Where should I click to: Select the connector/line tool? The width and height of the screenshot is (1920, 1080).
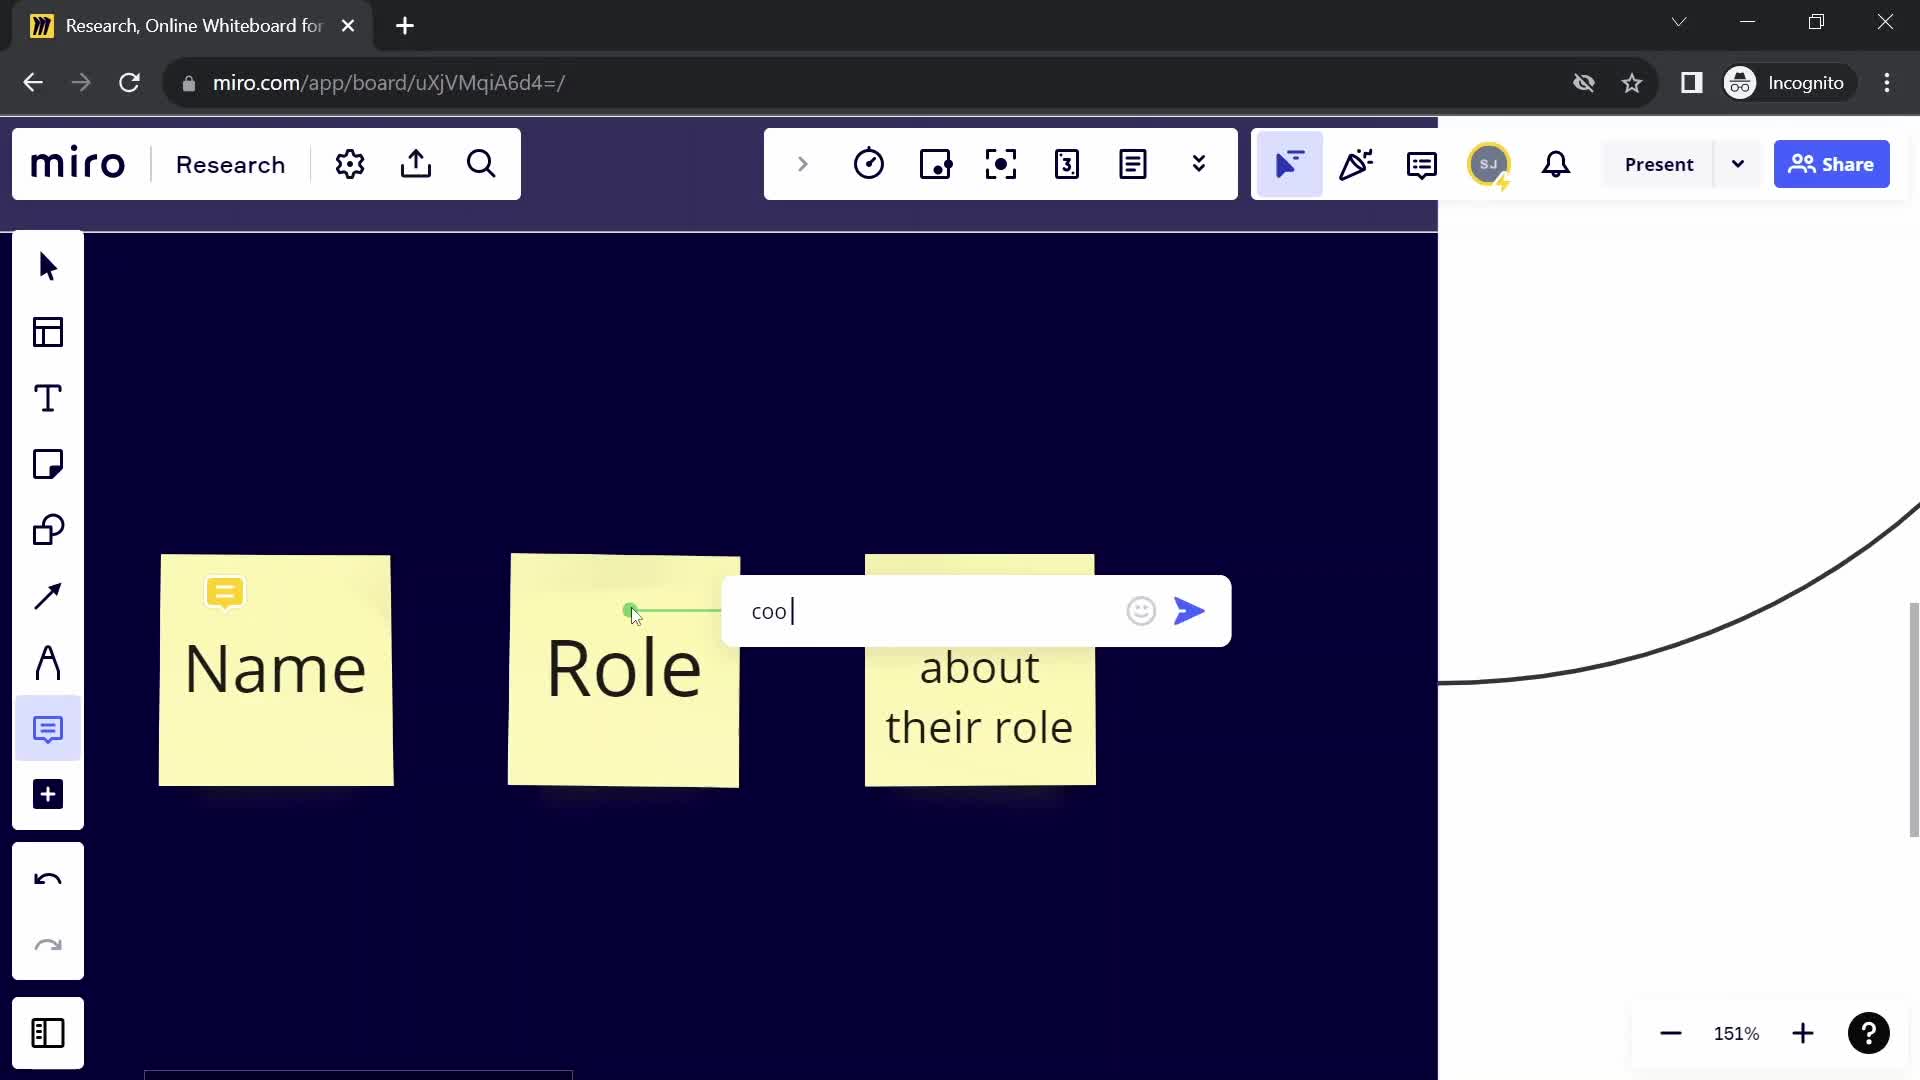click(x=46, y=597)
